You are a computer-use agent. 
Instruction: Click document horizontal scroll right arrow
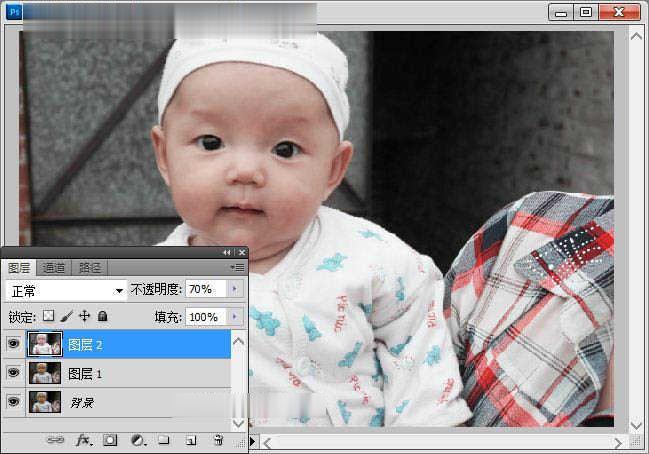[618, 443]
